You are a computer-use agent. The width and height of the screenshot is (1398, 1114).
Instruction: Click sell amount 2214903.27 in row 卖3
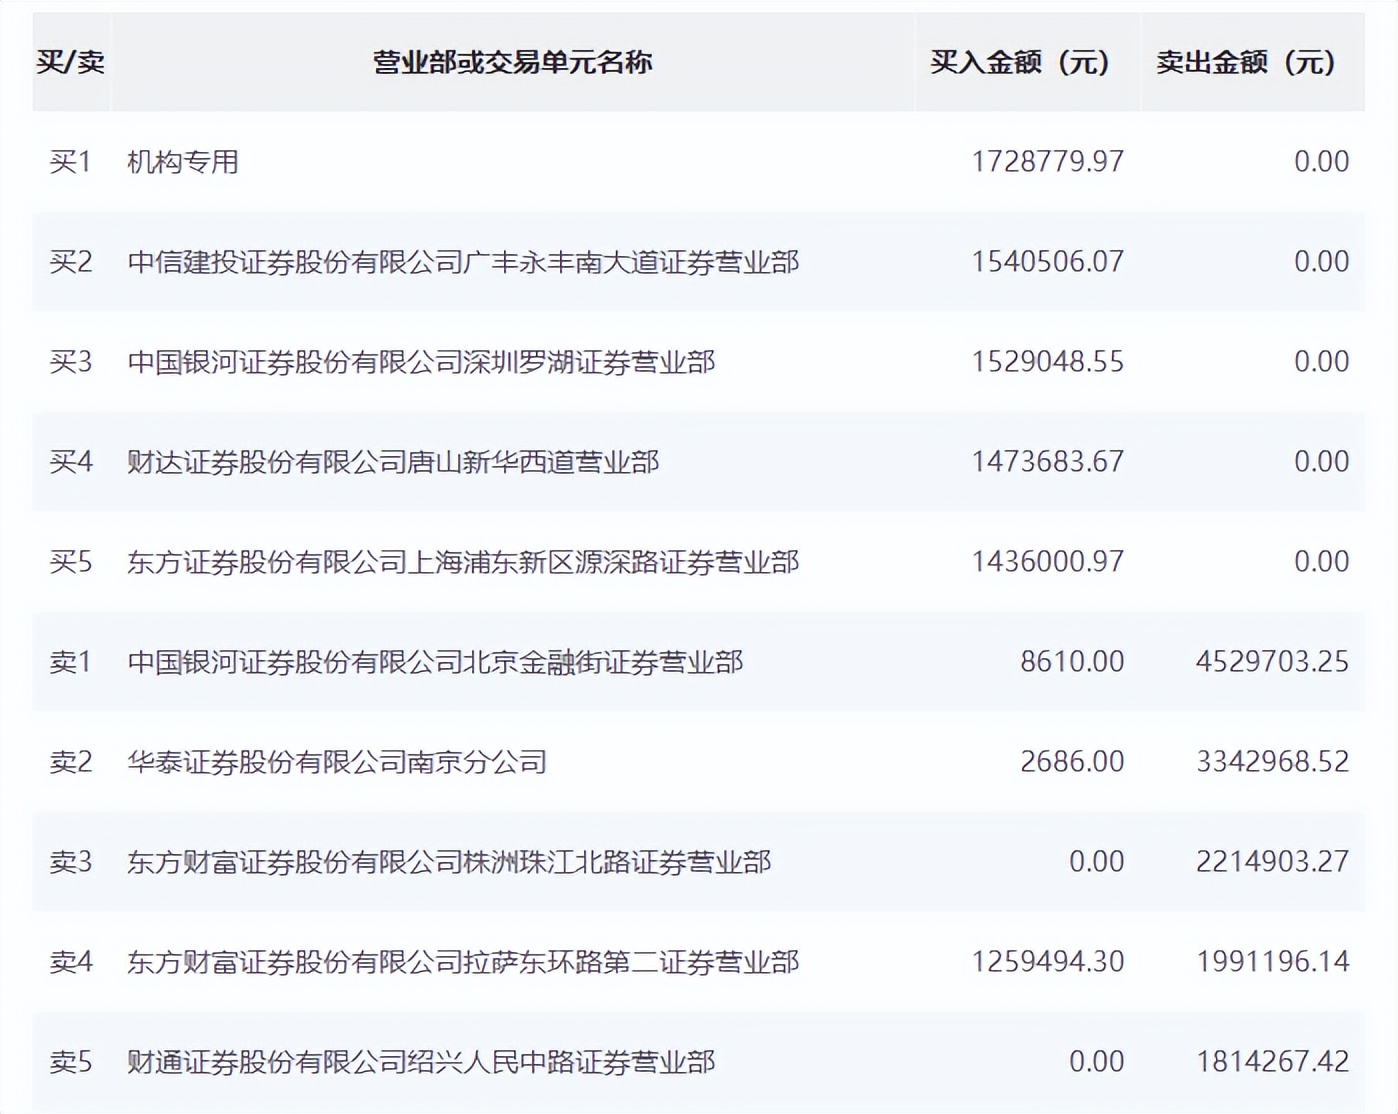1272,861
